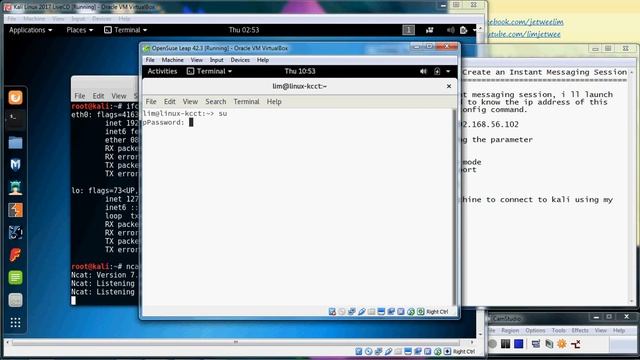This screenshot has height=360, width=640.
Task: Expand the OpenSuse system menu arrow
Action: 448,71
